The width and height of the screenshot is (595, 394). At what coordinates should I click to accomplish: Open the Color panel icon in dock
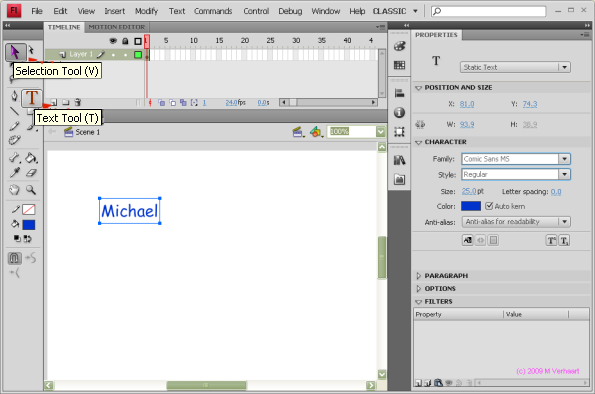click(399, 46)
